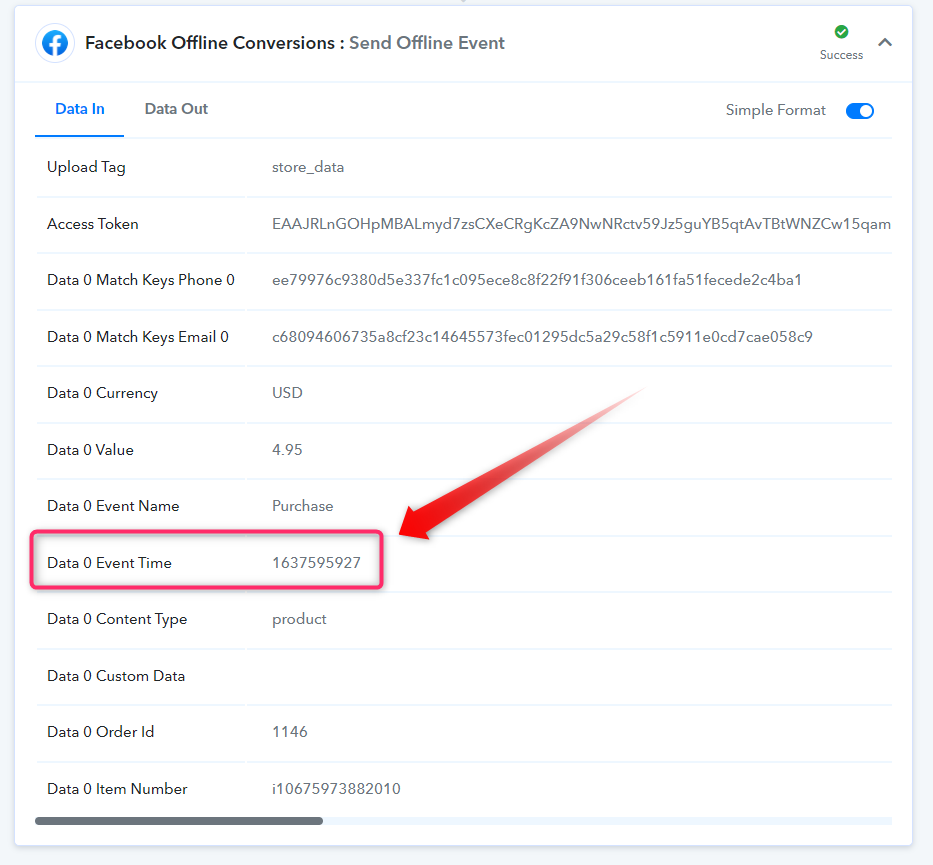The width and height of the screenshot is (933, 865).
Task: Click the Data 0 Currency label
Action: tap(102, 393)
